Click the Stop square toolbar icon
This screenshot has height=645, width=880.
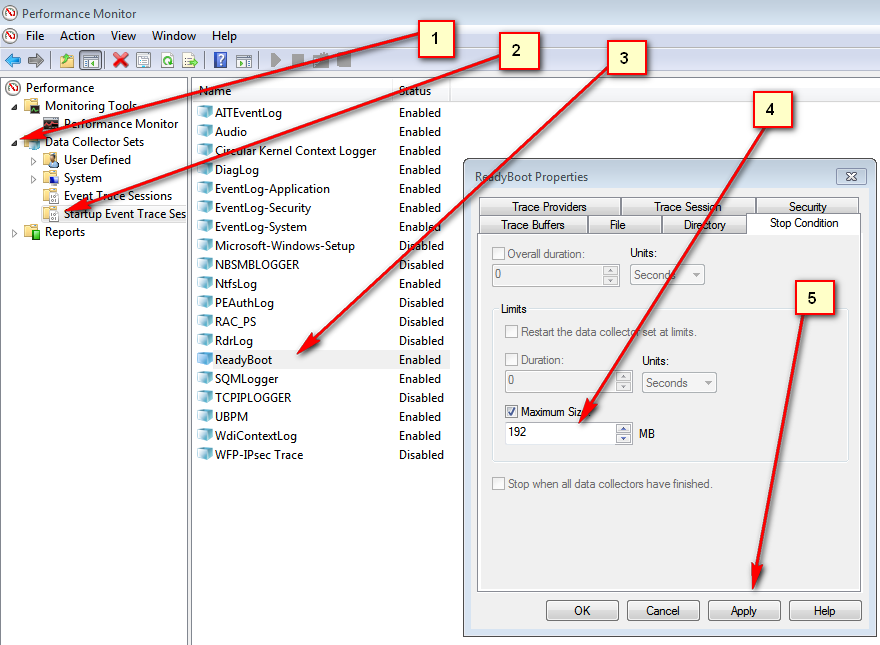[297, 60]
